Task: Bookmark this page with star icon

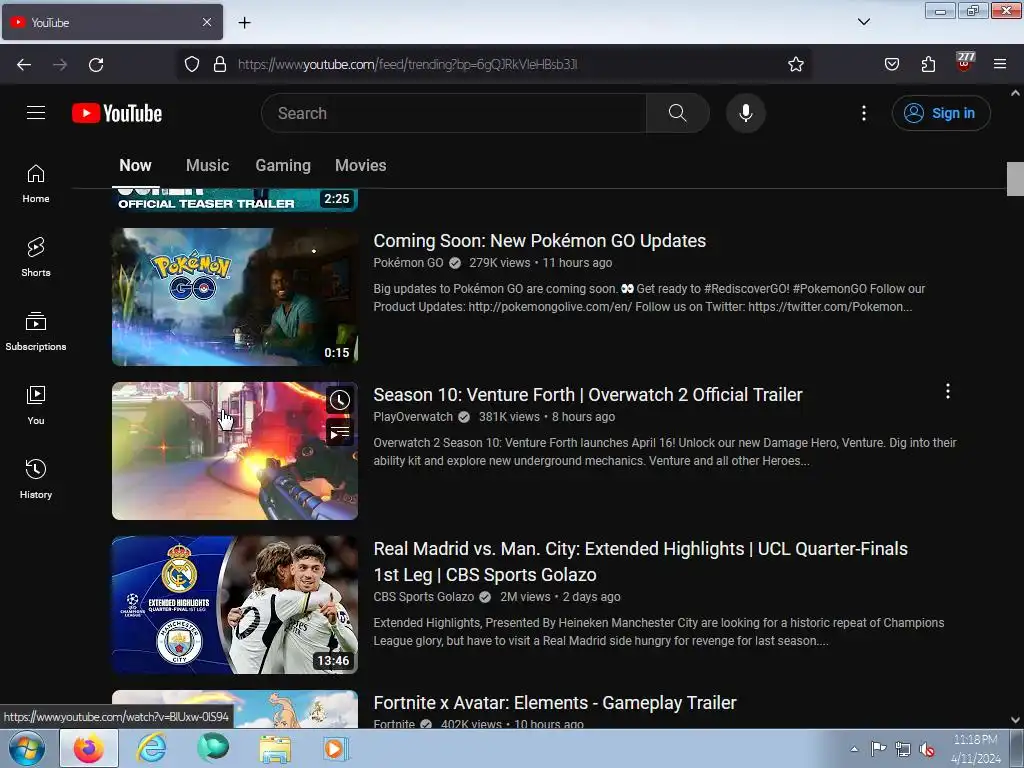Action: [795, 64]
